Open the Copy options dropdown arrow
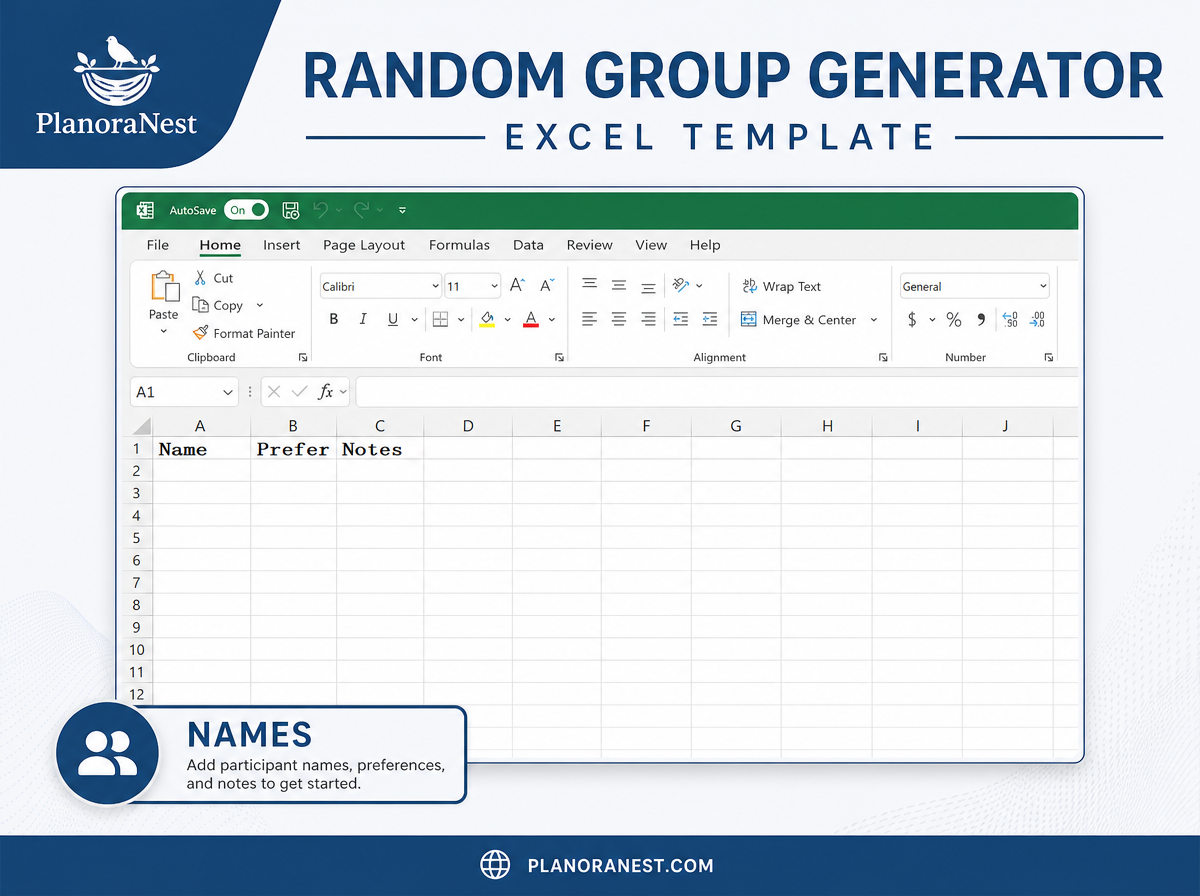Image resolution: width=1200 pixels, height=896 pixels. [x=260, y=305]
